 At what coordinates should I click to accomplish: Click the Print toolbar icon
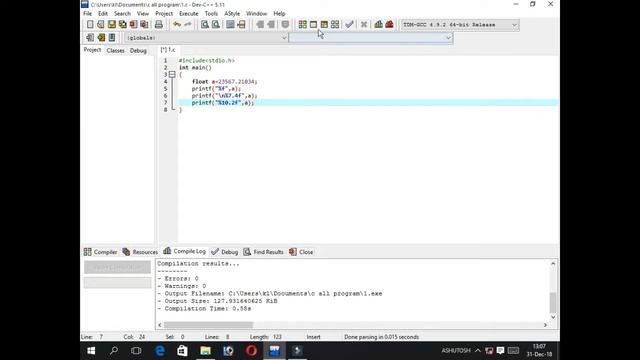pos(159,24)
